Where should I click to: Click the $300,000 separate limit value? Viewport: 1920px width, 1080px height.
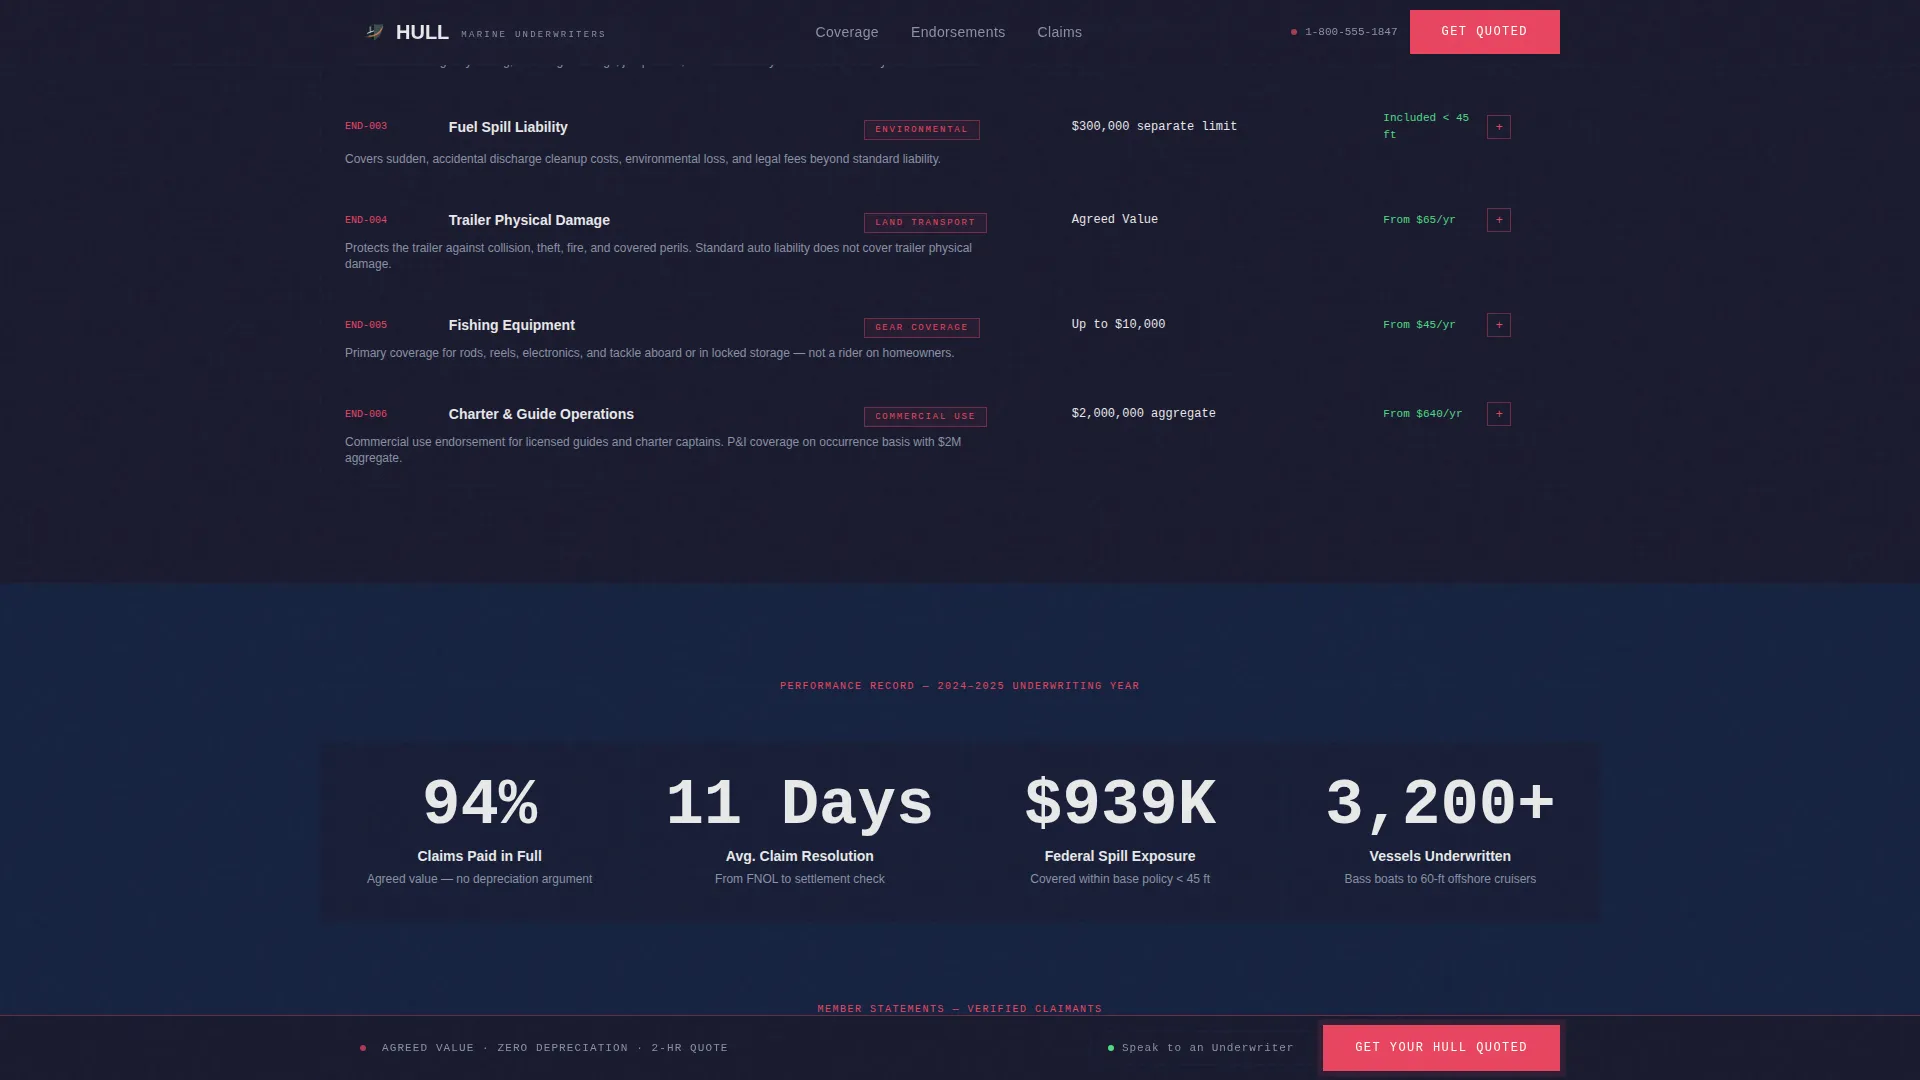point(1154,126)
